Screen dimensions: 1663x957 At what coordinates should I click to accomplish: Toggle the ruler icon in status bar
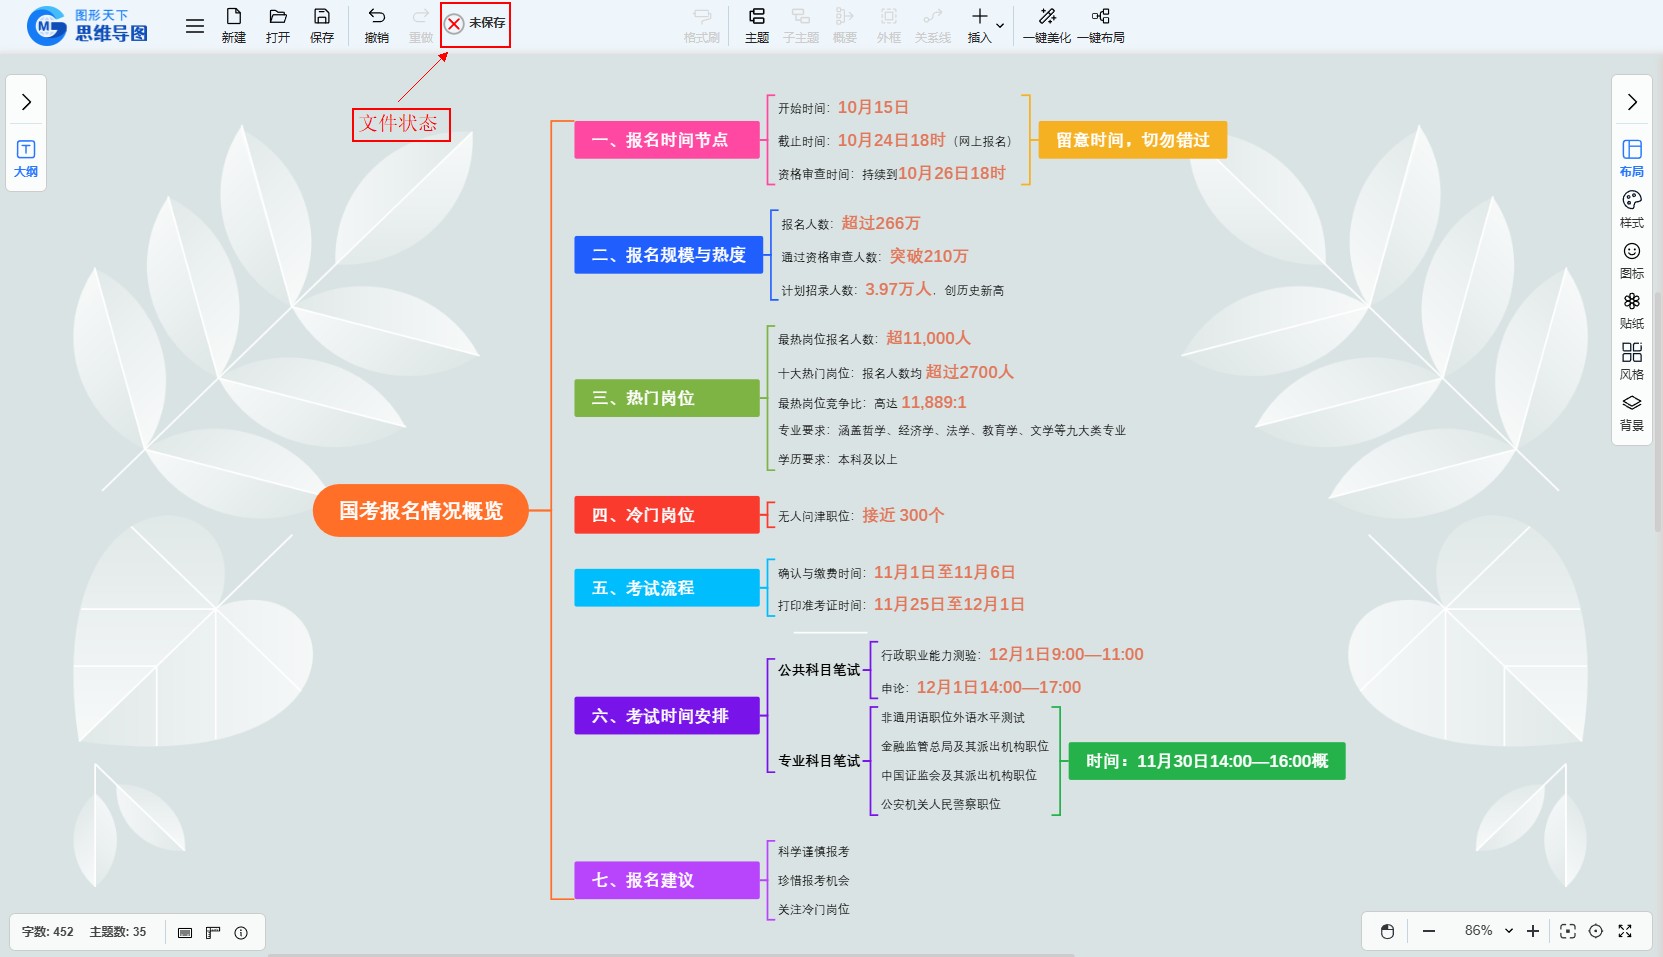[x=213, y=933]
